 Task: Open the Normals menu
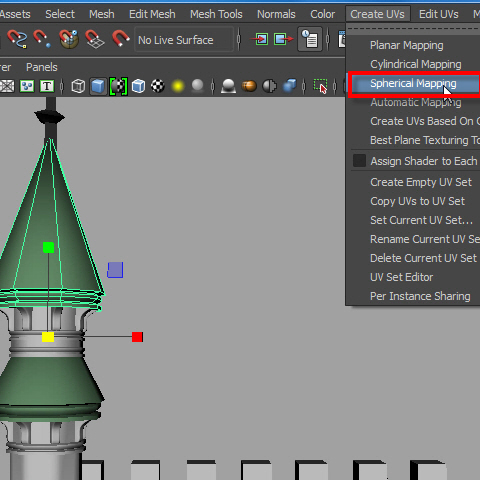point(276,14)
